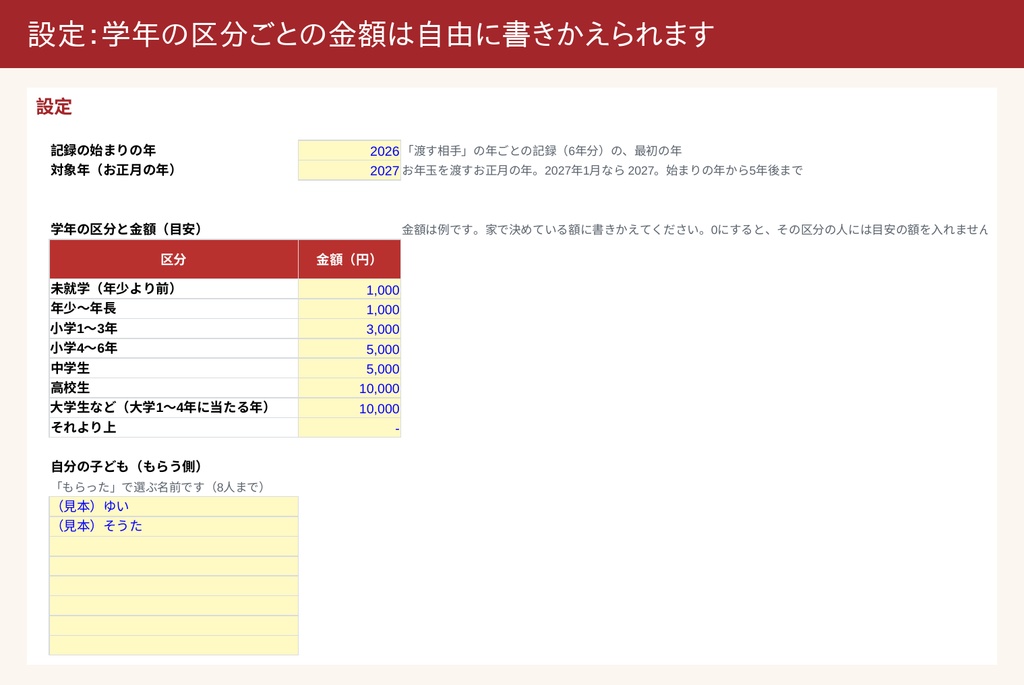
Task: Select the row label 未就学（年少より前）
Action: (114, 289)
